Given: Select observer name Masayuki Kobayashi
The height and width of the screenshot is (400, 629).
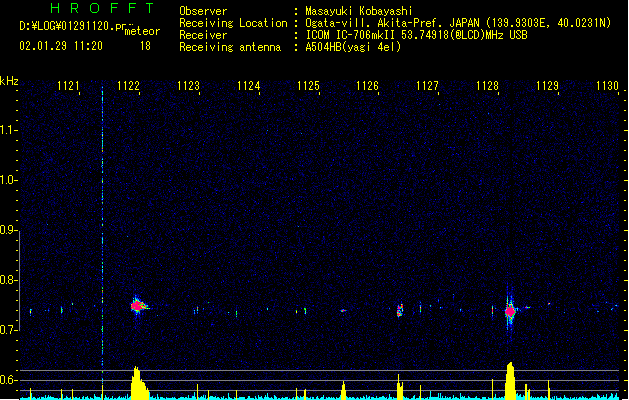Looking at the screenshot, I should 359,11.
